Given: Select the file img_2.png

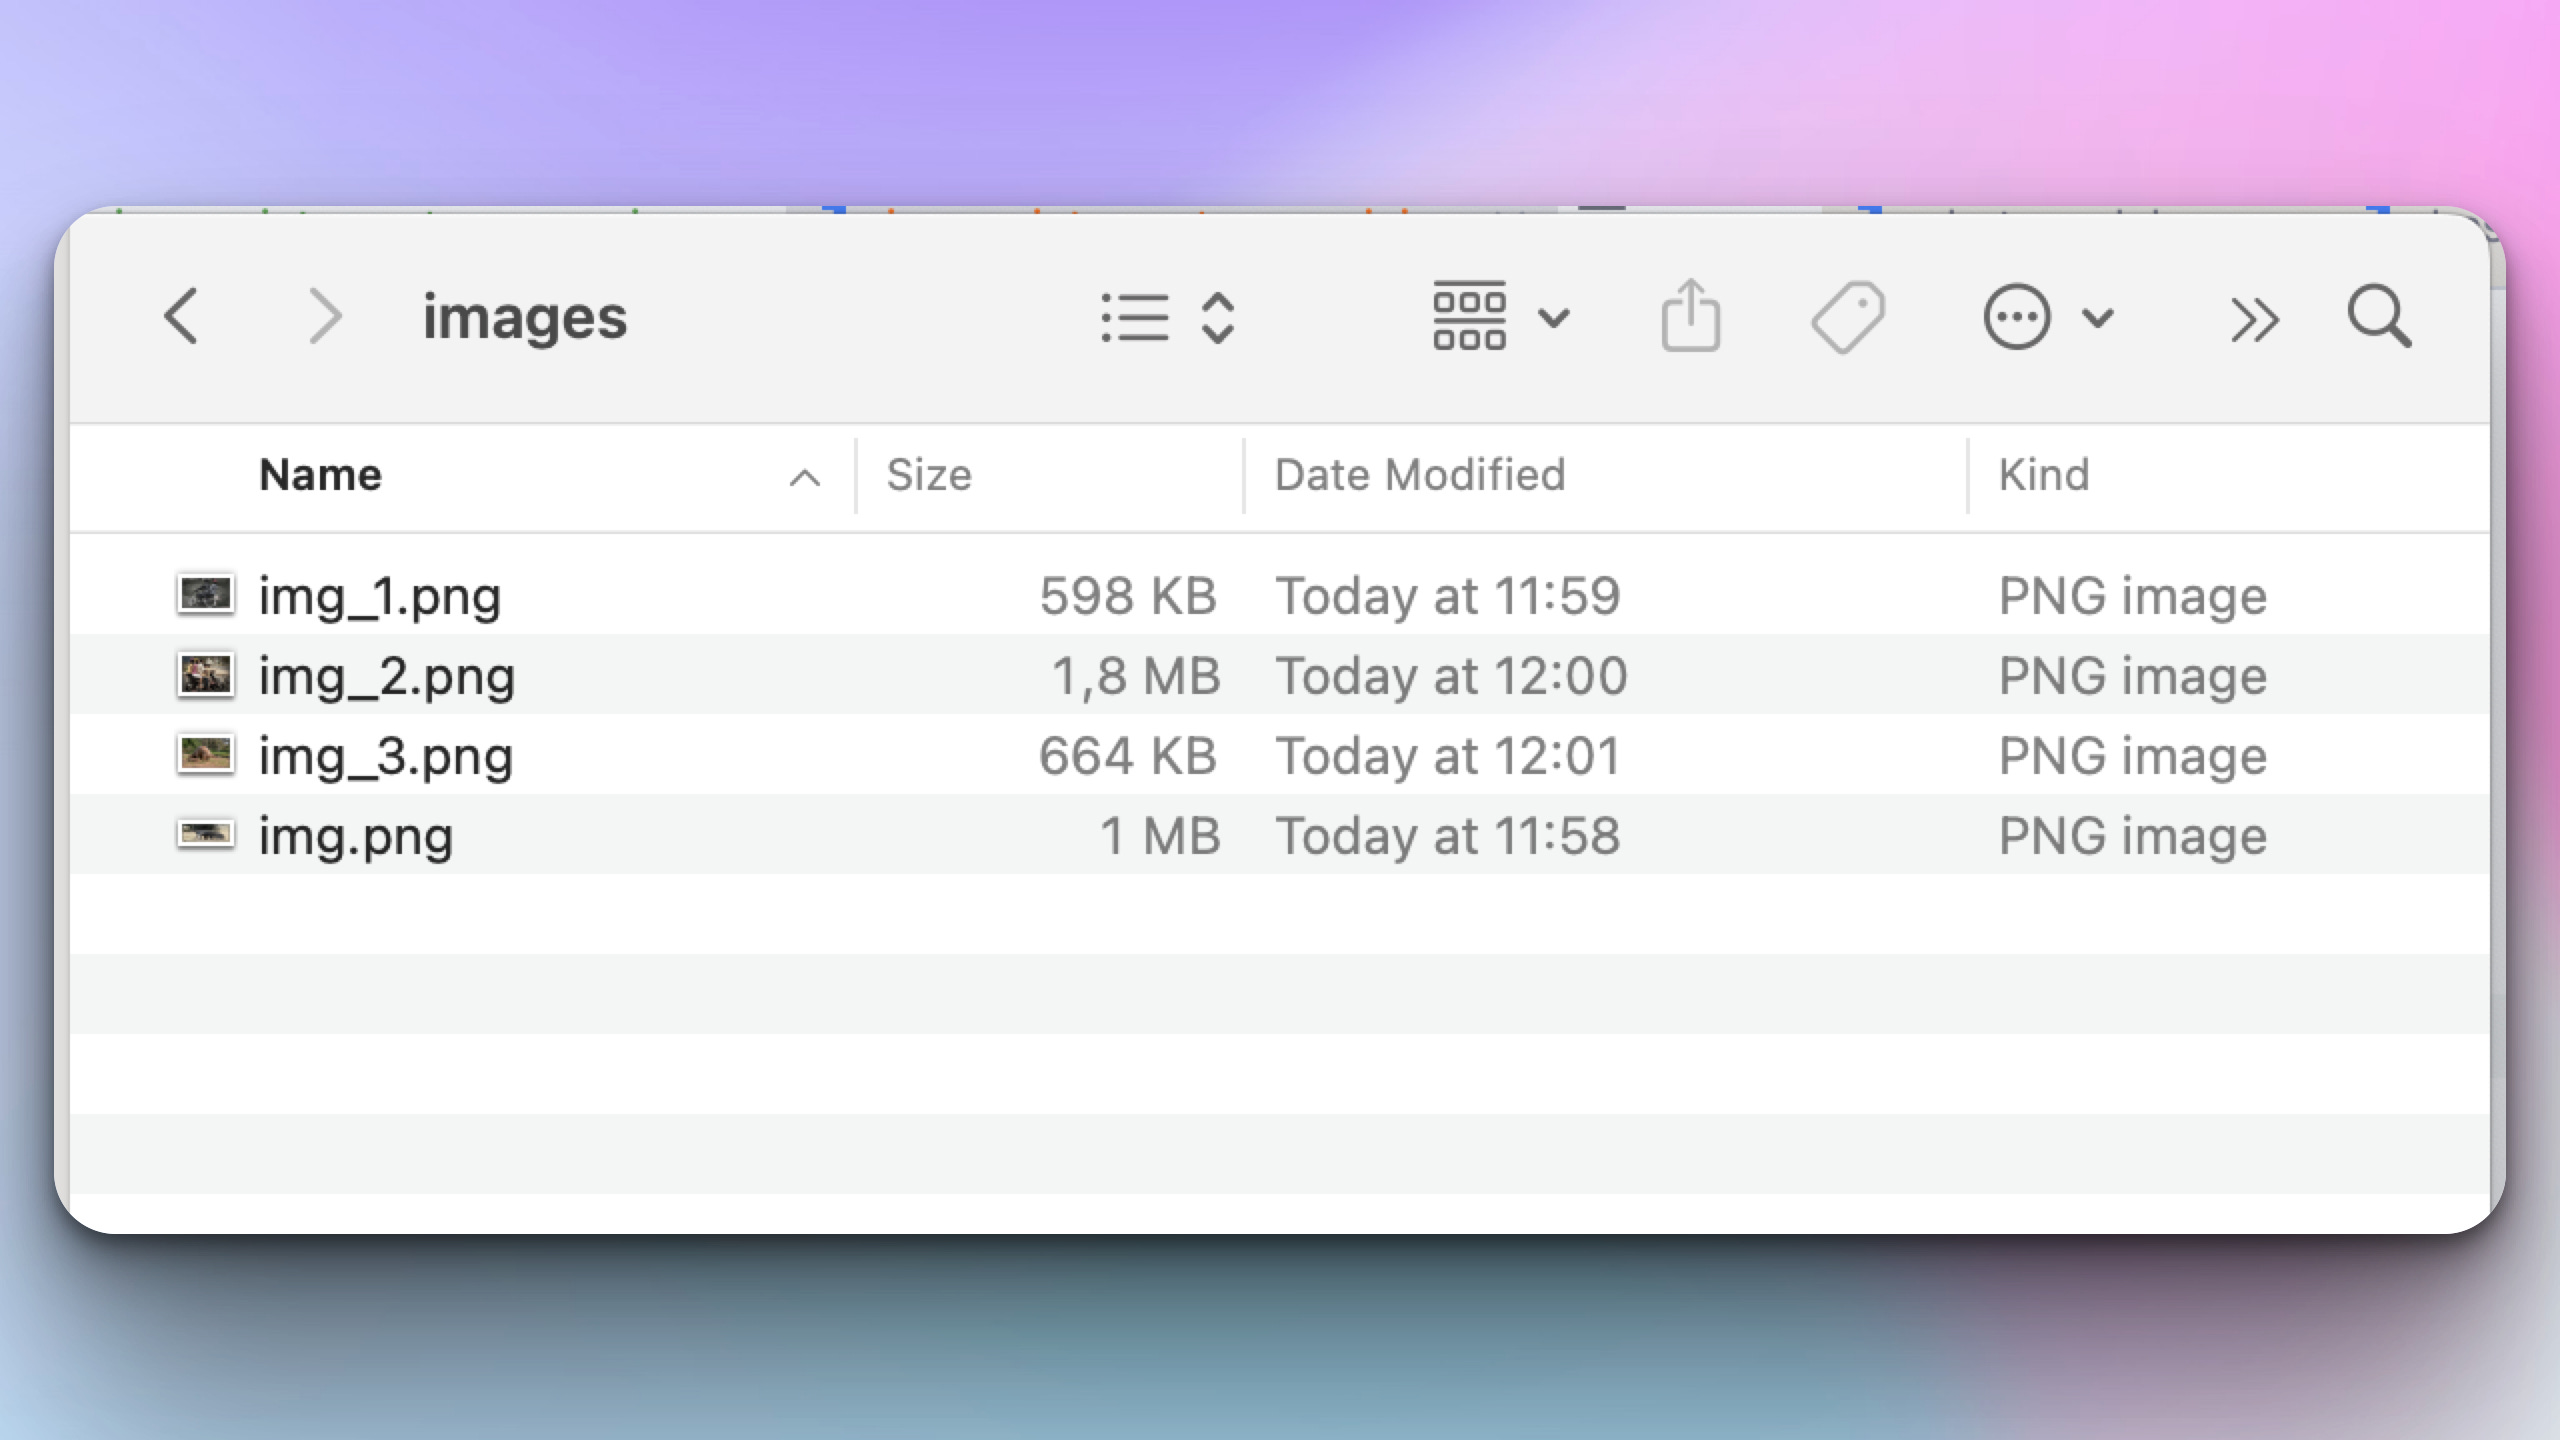Looking at the screenshot, I should tap(385, 675).
